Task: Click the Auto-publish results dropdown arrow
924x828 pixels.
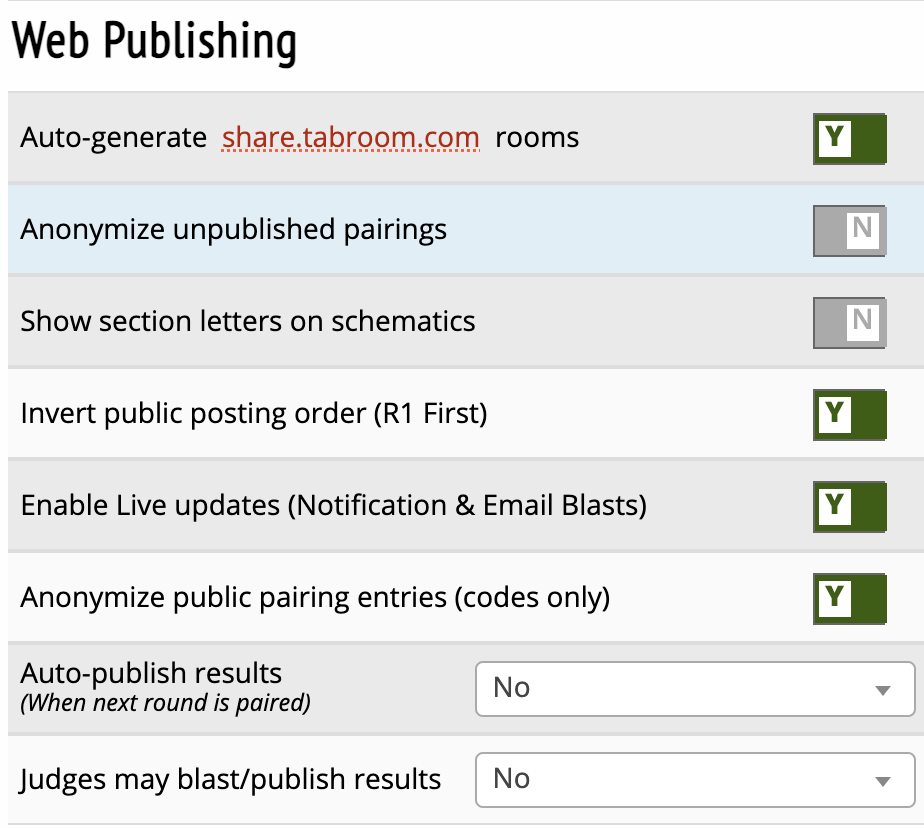Action: tap(882, 690)
